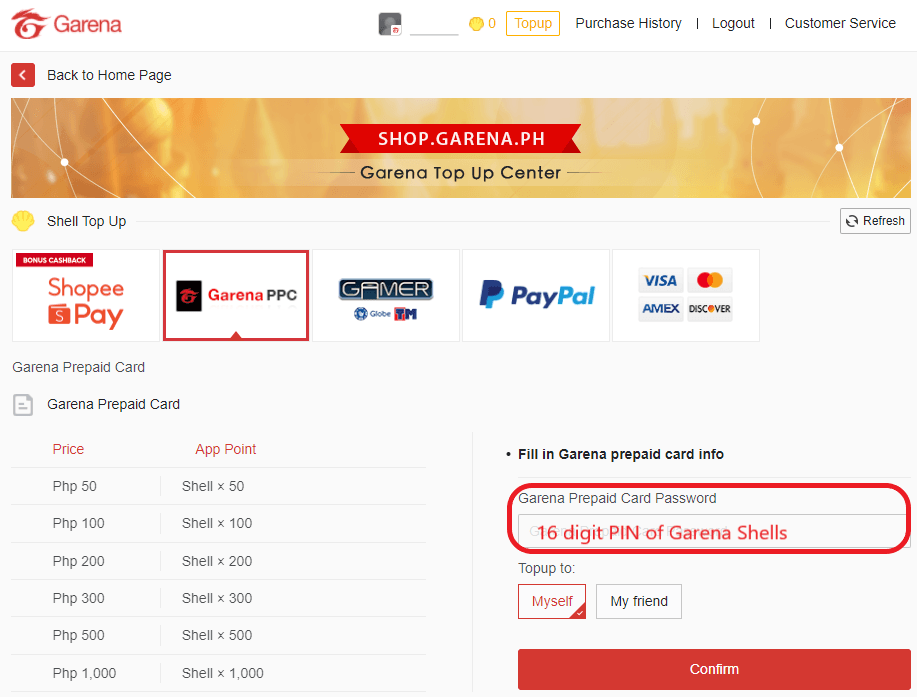This screenshot has width=917, height=697.
Task: Click the Shop.Garena.PH banner
Action: 461,148
